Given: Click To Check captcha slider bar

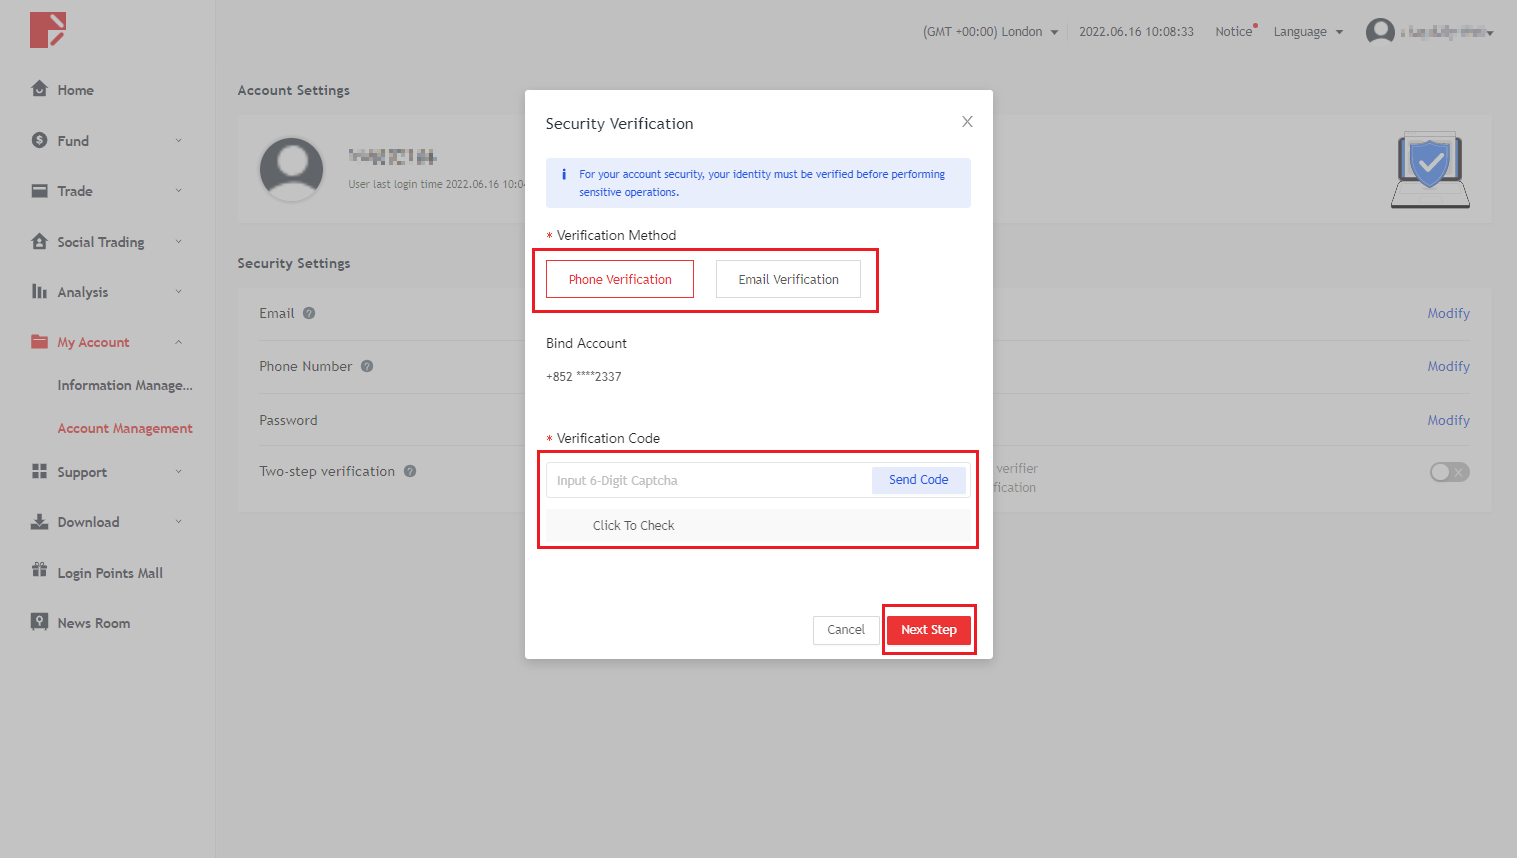Looking at the screenshot, I should coord(757,526).
